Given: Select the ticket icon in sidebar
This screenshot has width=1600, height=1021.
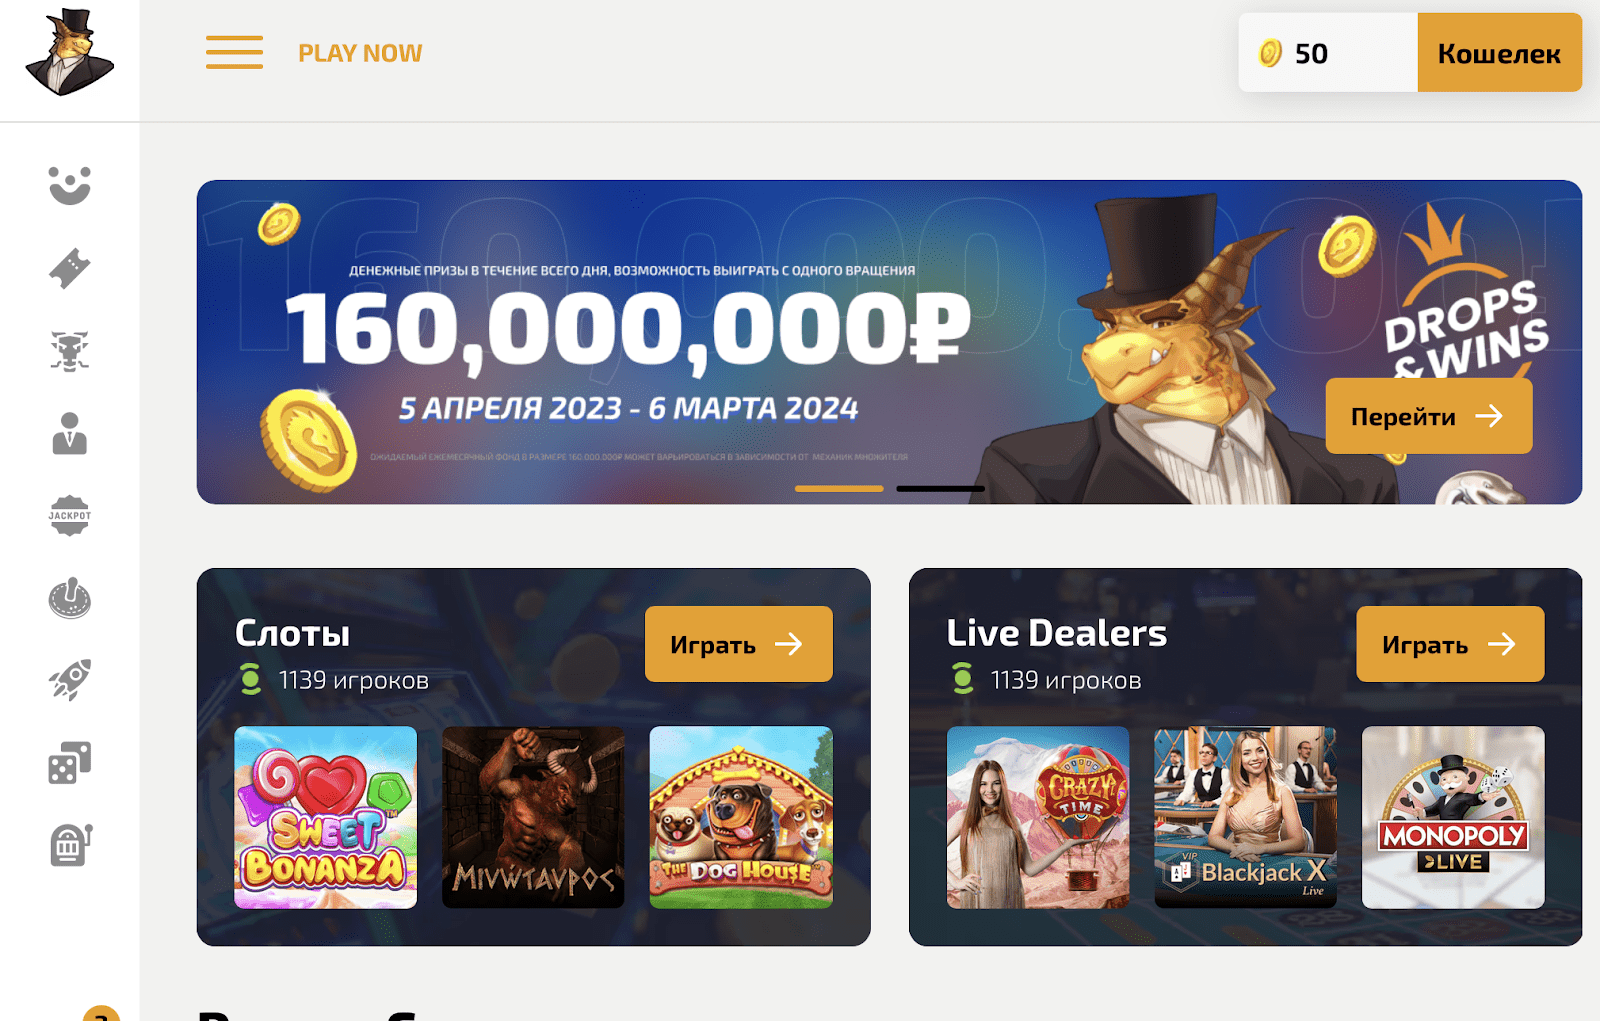Looking at the screenshot, I should (x=70, y=268).
